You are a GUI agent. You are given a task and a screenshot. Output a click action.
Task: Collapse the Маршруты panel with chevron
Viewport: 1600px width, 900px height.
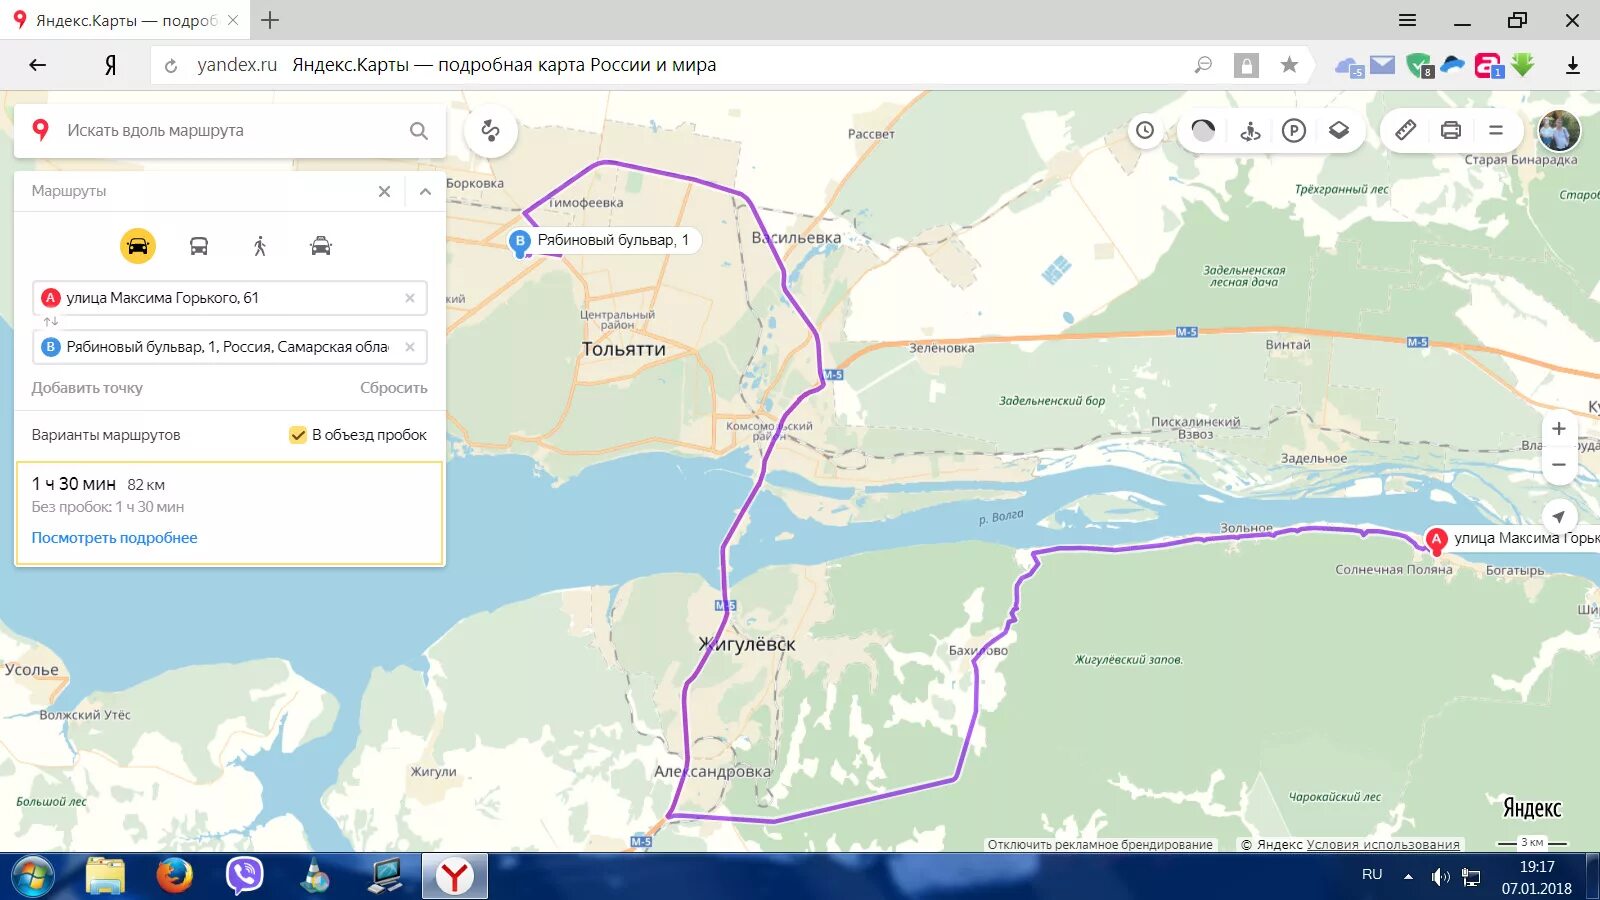click(425, 191)
